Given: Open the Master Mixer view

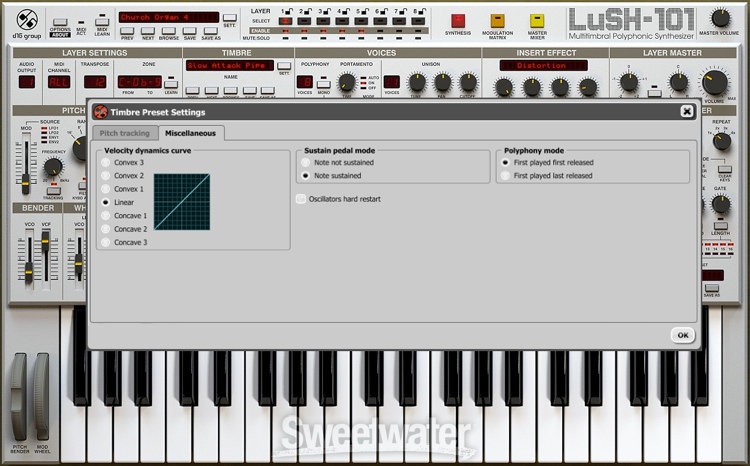Looking at the screenshot, I should click(x=537, y=20).
